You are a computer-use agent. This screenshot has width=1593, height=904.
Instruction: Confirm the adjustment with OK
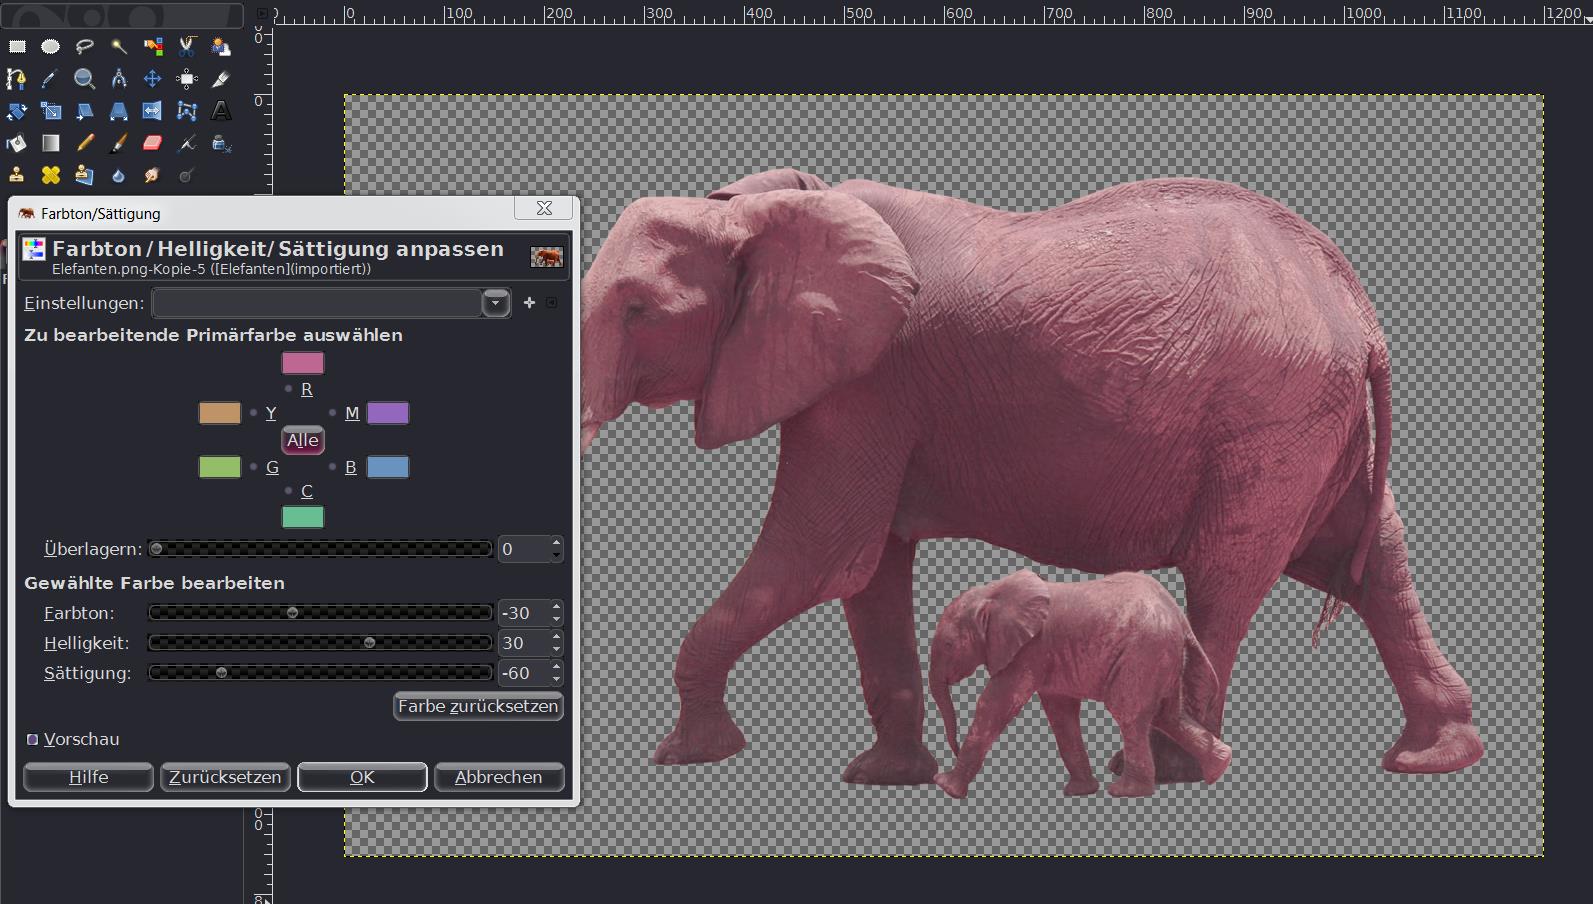(x=362, y=777)
